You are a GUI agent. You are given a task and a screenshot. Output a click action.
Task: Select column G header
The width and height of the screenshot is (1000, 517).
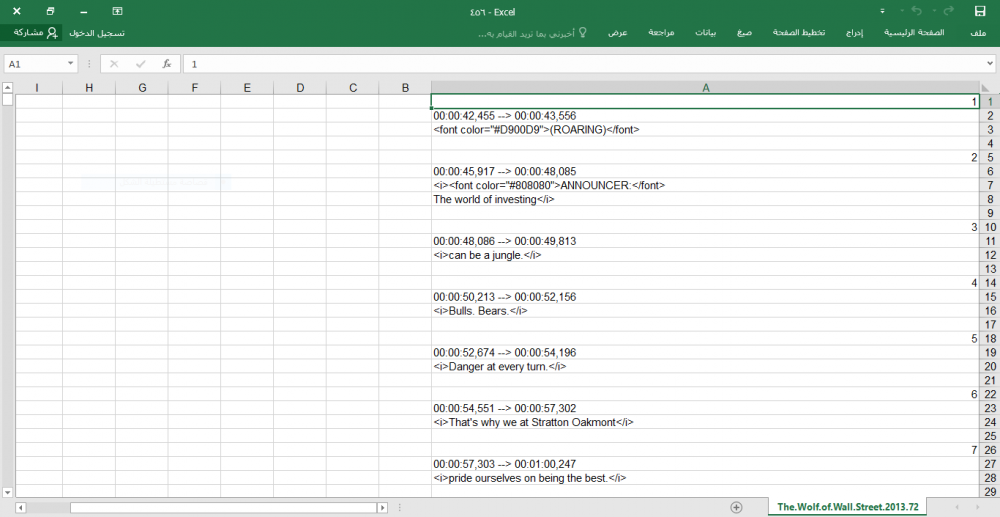tap(142, 88)
